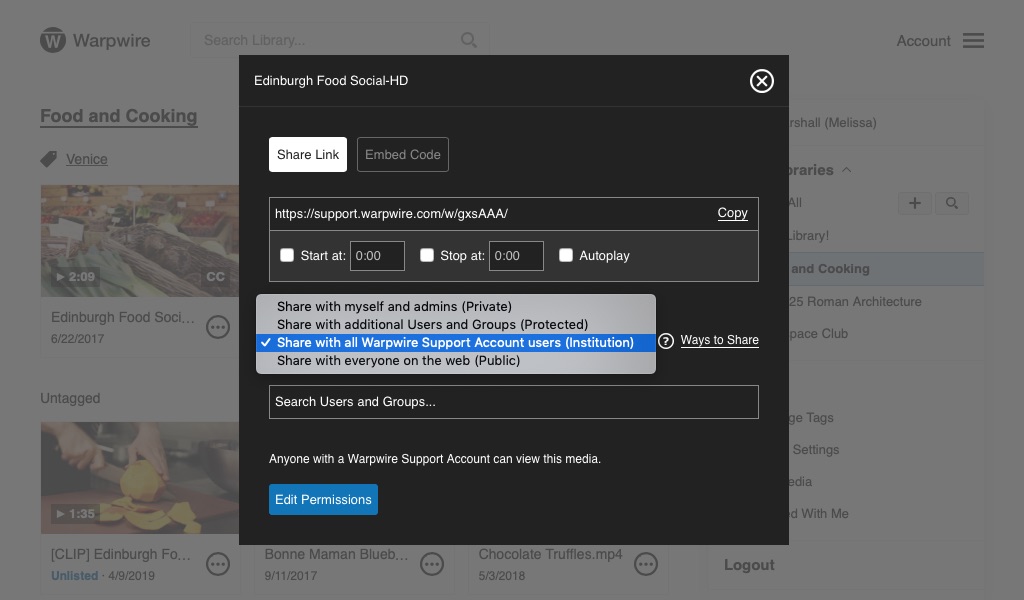
Task: Open the Food and Cooking heading link
Action: (x=119, y=116)
